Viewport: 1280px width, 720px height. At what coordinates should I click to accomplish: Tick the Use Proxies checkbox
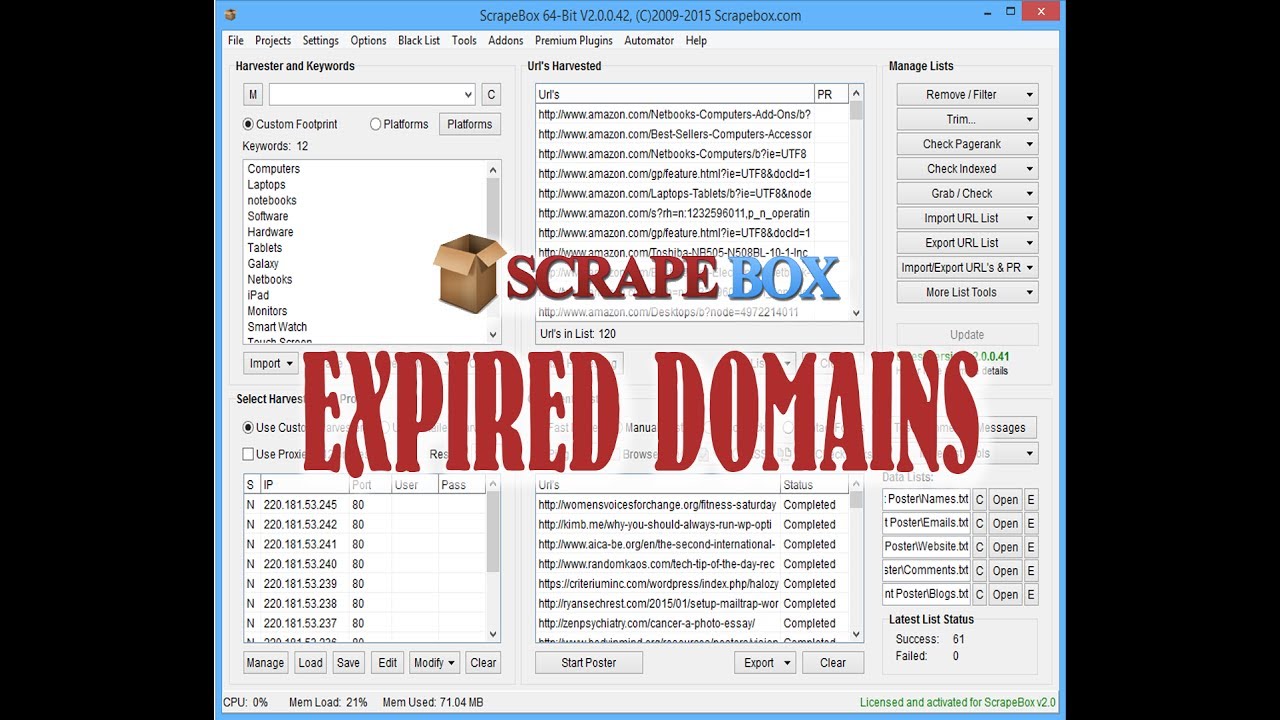tap(249, 454)
